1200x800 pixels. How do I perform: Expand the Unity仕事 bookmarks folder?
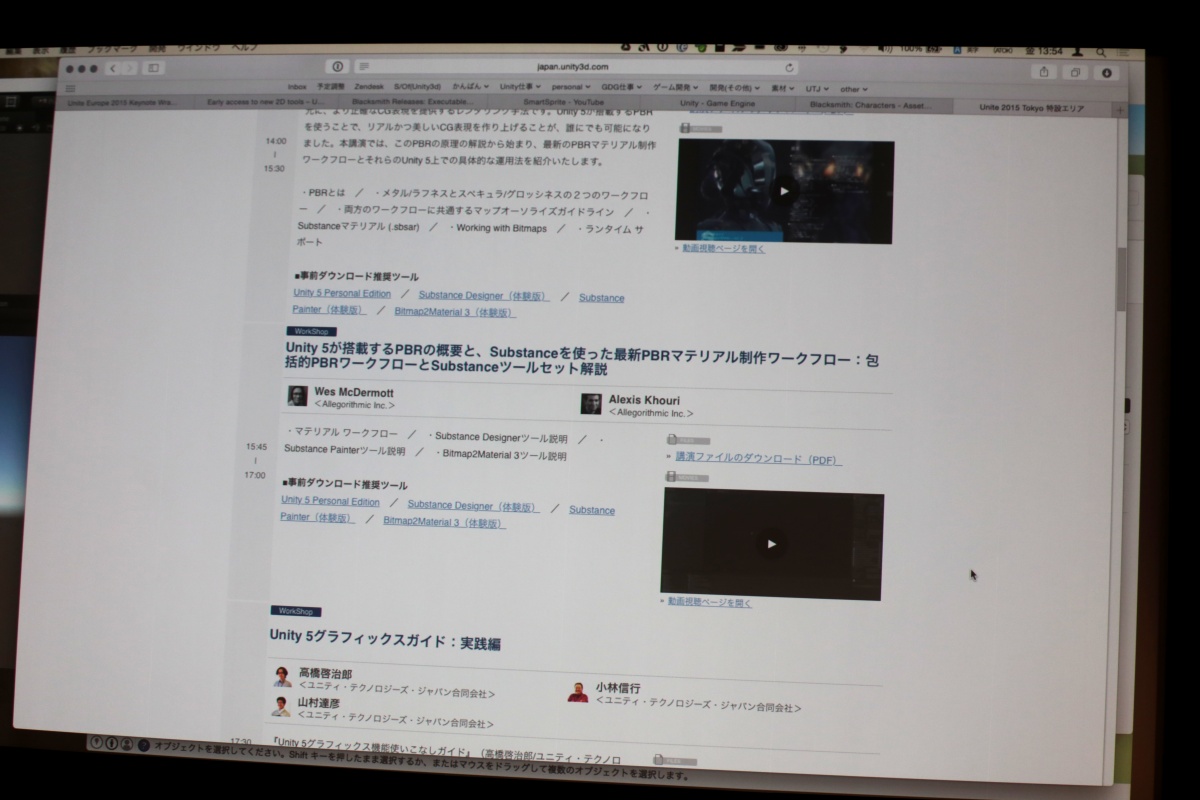[520, 87]
